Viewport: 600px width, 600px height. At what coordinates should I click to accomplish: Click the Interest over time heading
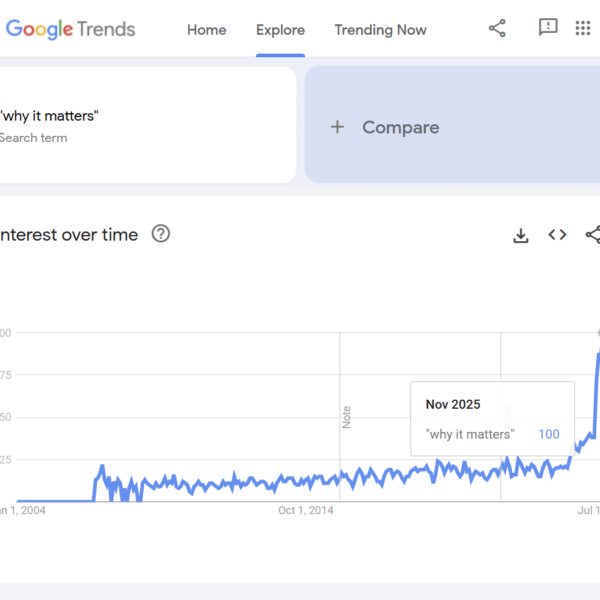point(70,234)
